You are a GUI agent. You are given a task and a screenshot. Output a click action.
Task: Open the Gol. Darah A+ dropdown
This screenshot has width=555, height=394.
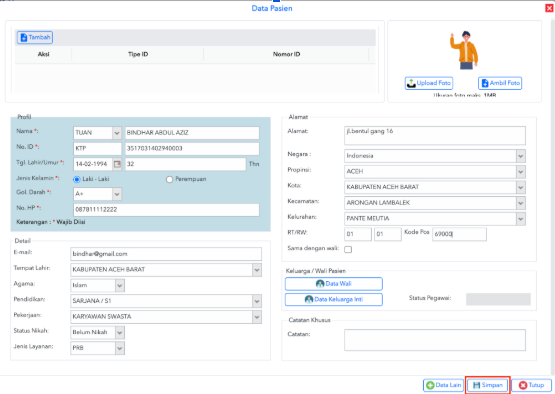[x=117, y=194]
